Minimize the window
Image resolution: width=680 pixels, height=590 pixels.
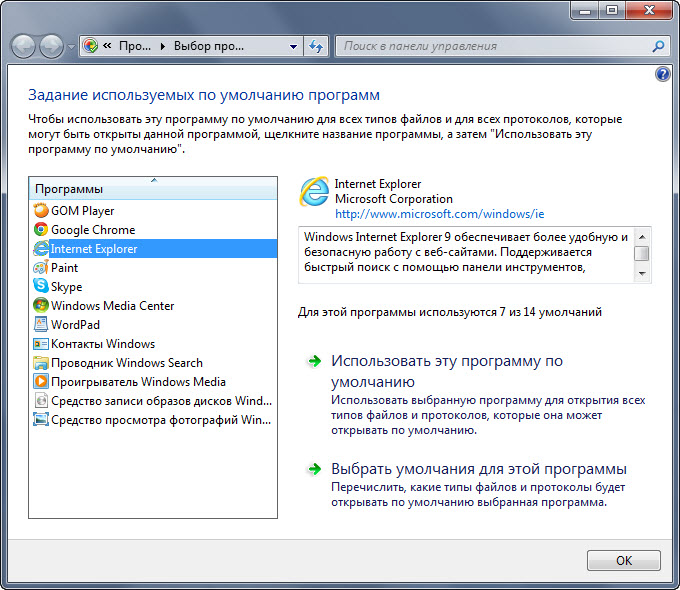pyautogui.click(x=585, y=10)
